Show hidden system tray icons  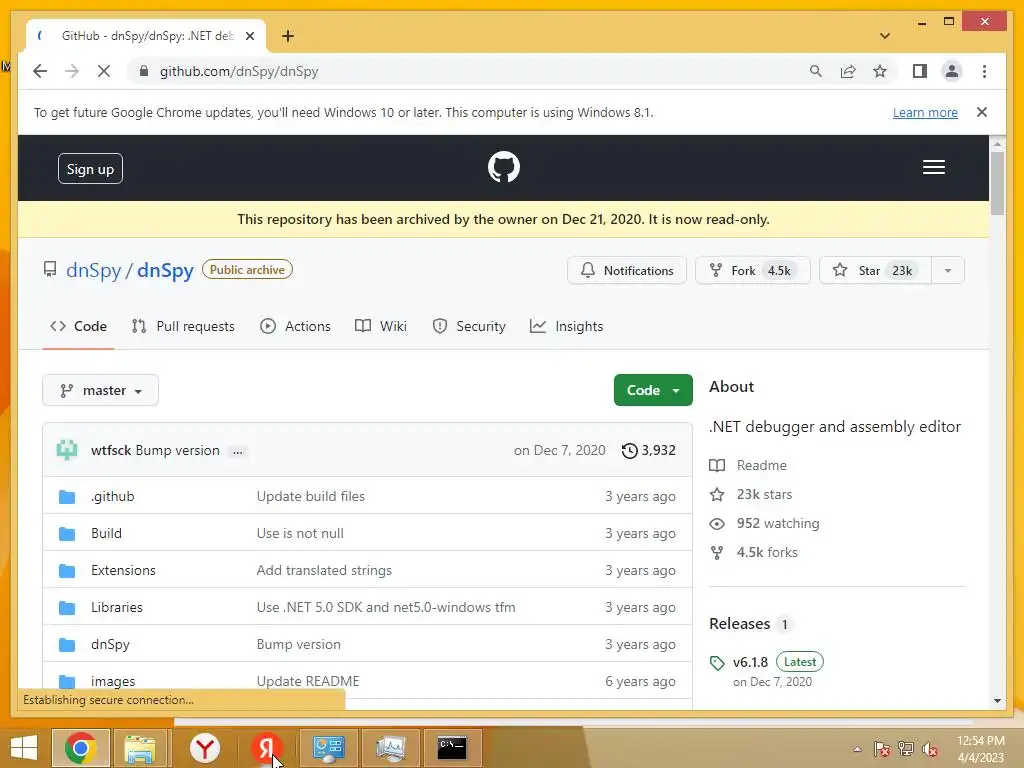pyautogui.click(x=857, y=749)
